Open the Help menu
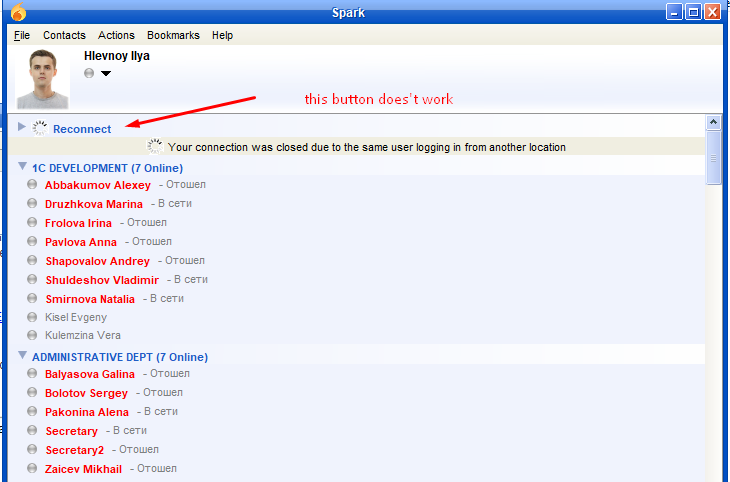730x482 pixels. [x=222, y=35]
